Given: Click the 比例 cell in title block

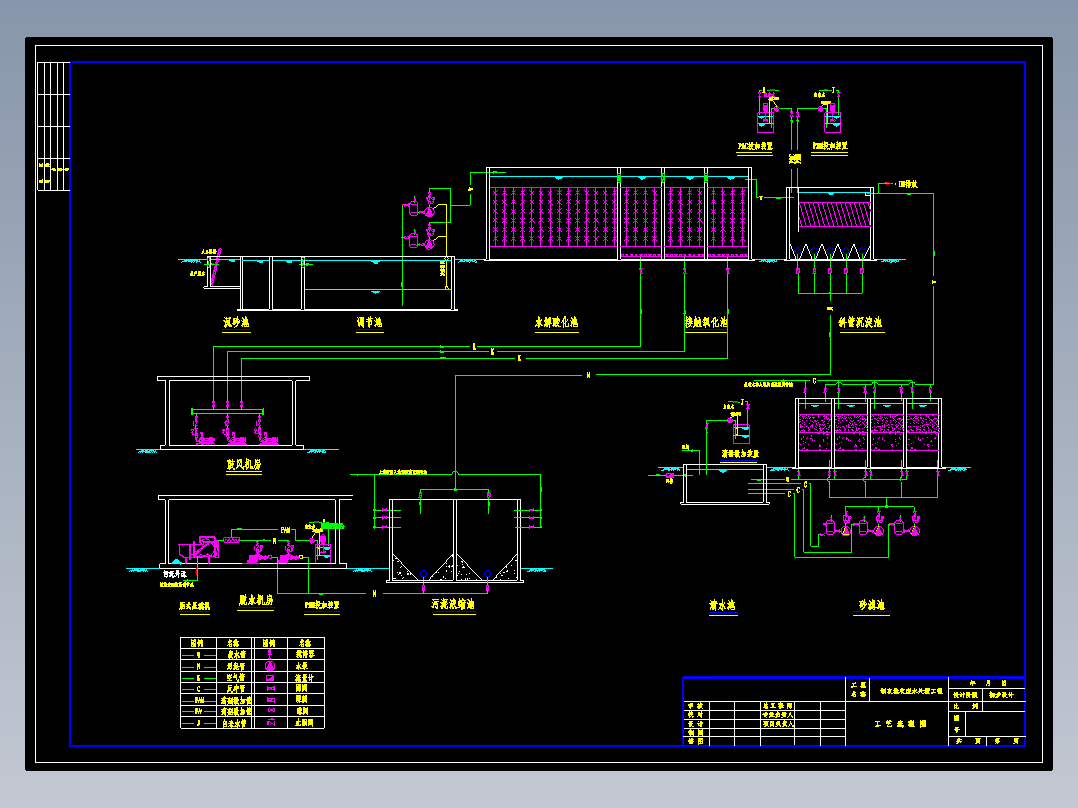Looking at the screenshot, I should [965, 706].
